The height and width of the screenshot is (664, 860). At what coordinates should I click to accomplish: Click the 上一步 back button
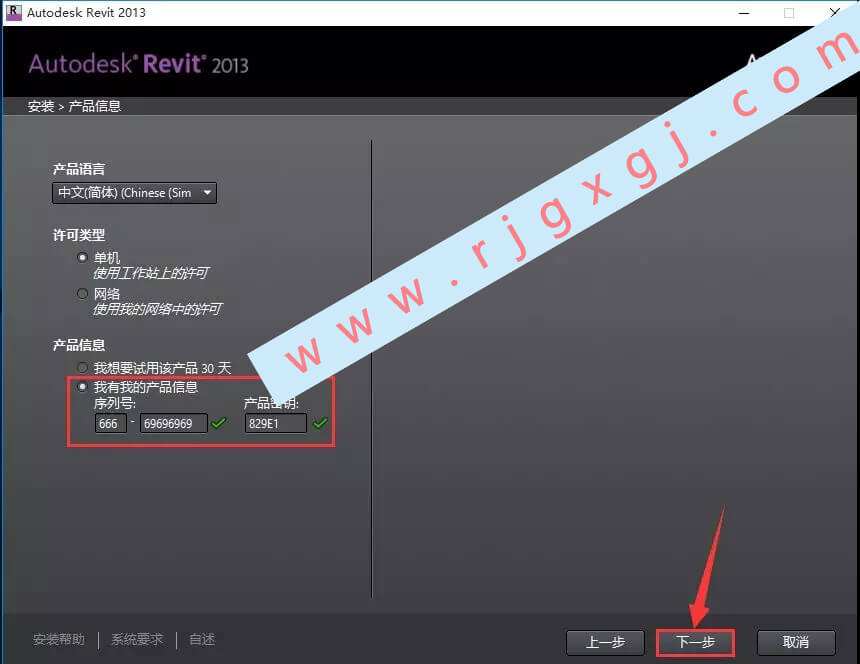(x=605, y=642)
